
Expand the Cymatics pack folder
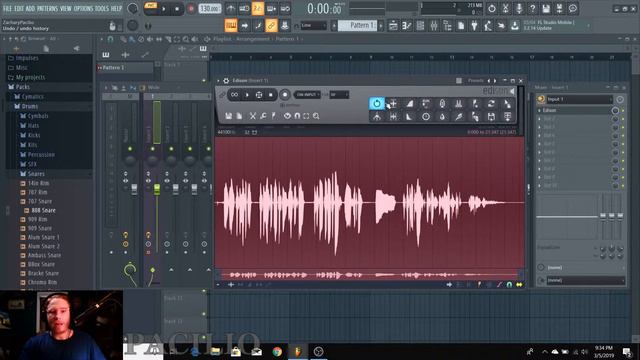(x=29, y=97)
